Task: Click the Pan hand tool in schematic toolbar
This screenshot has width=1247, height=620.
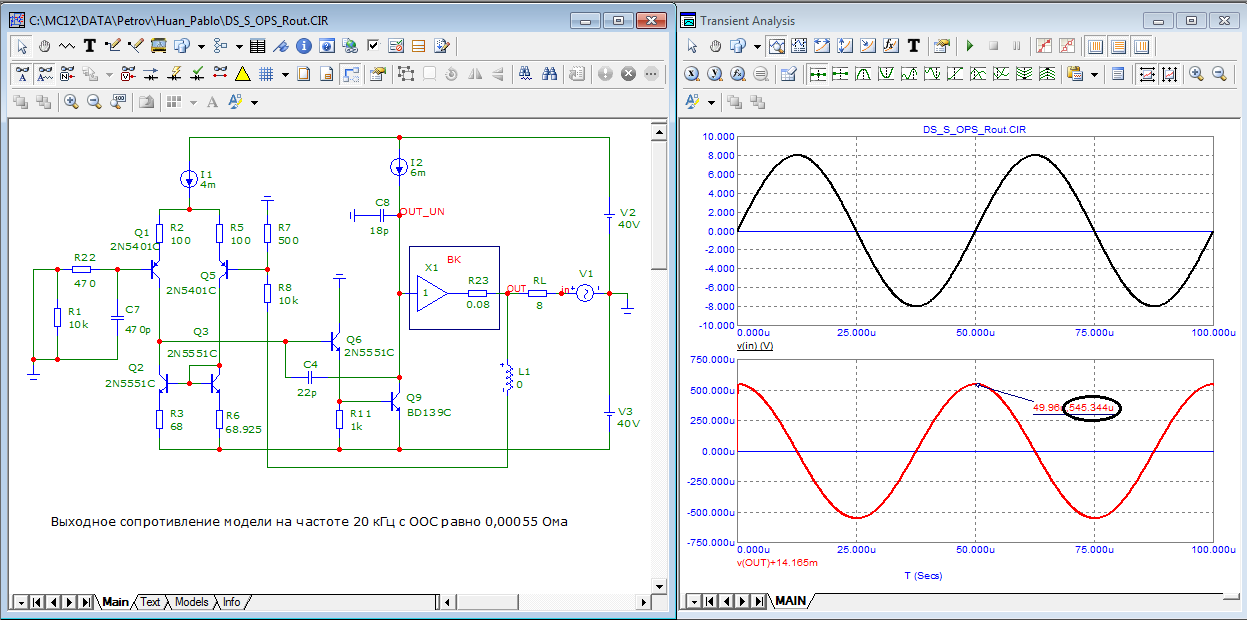Action: click(x=45, y=46)
